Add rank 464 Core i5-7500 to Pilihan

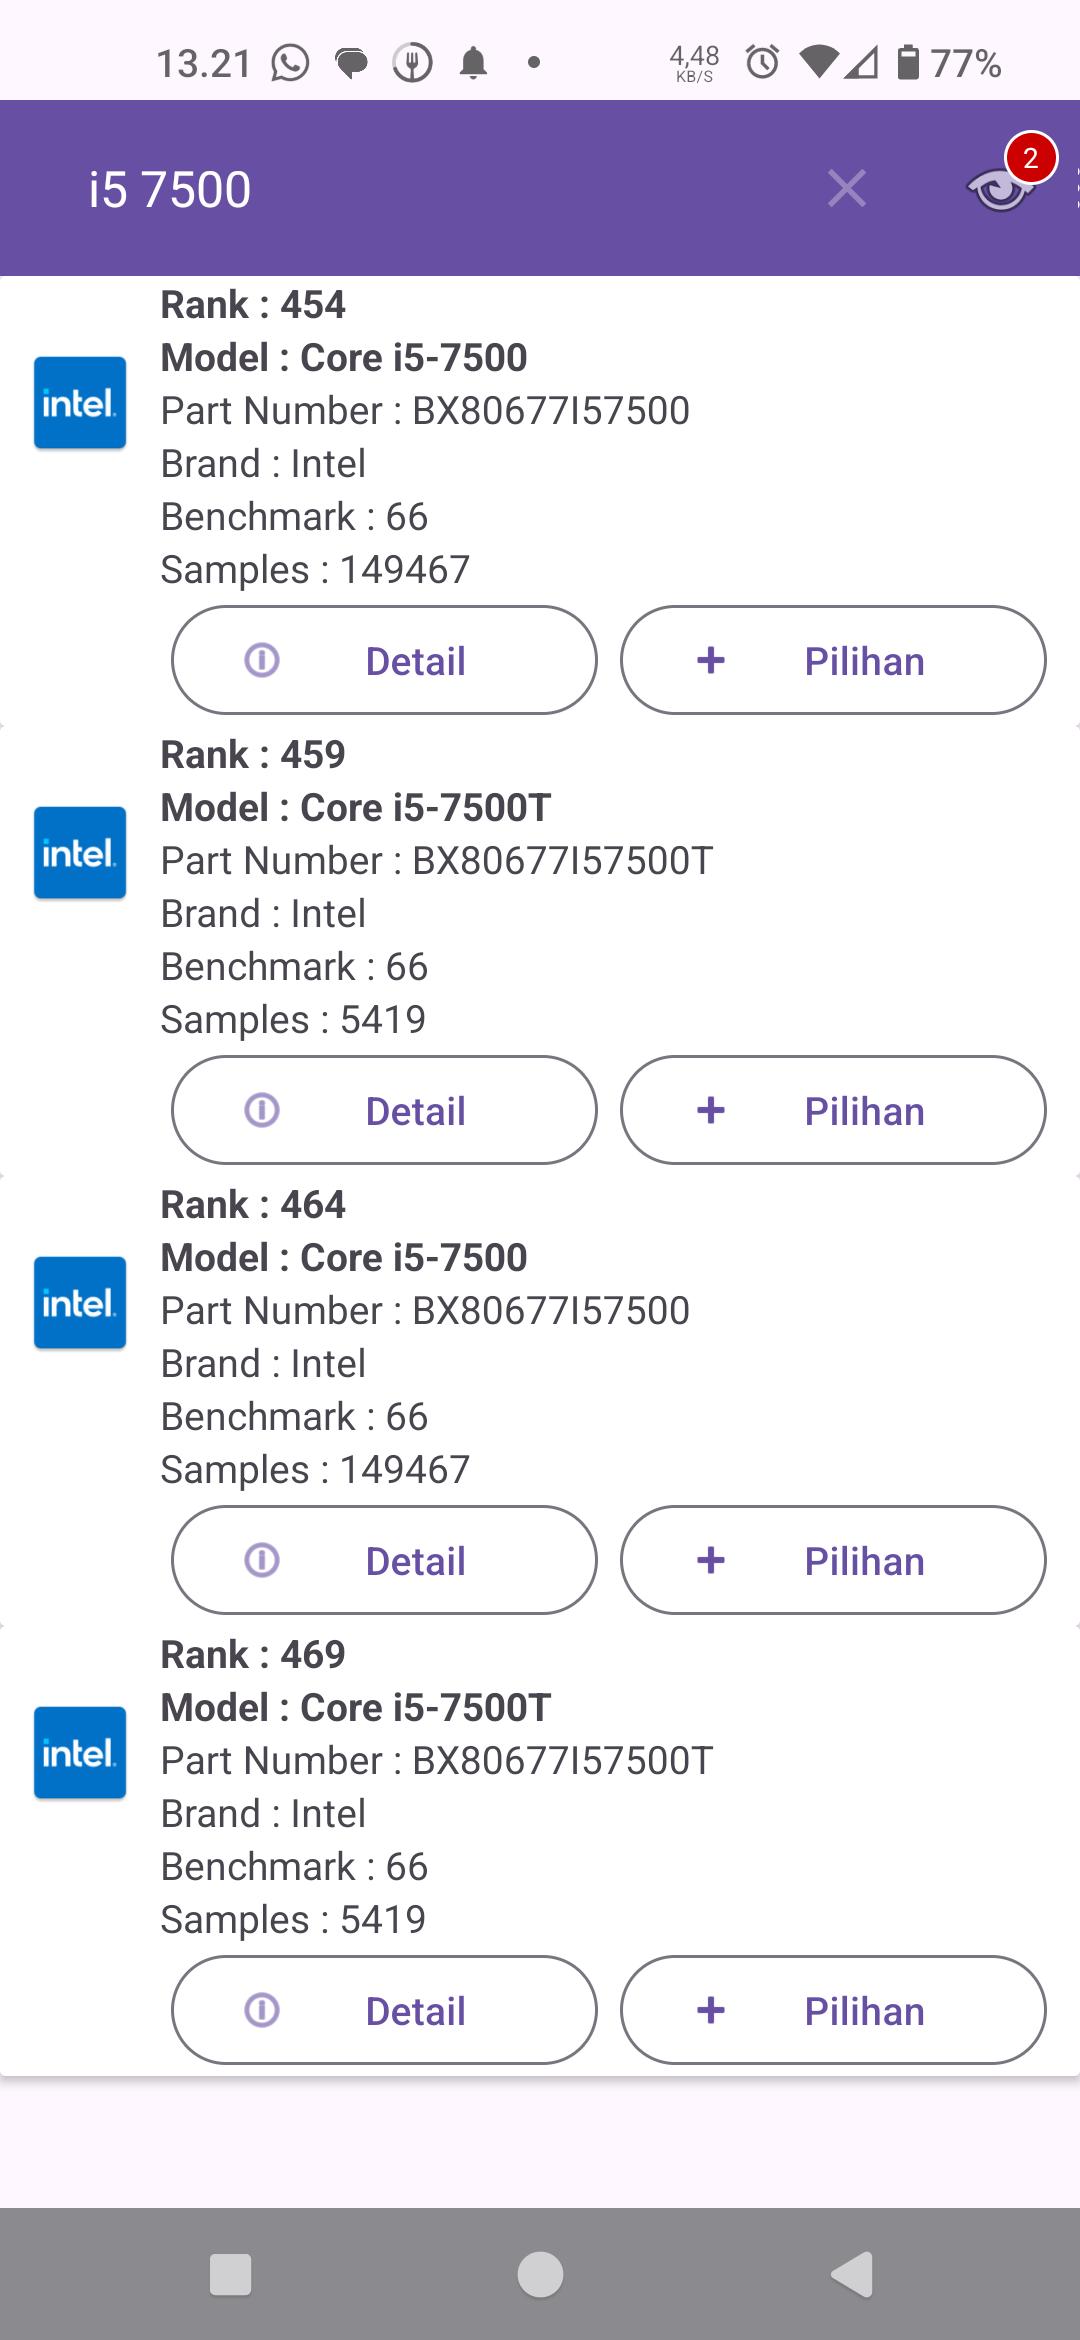(833, 1560)
